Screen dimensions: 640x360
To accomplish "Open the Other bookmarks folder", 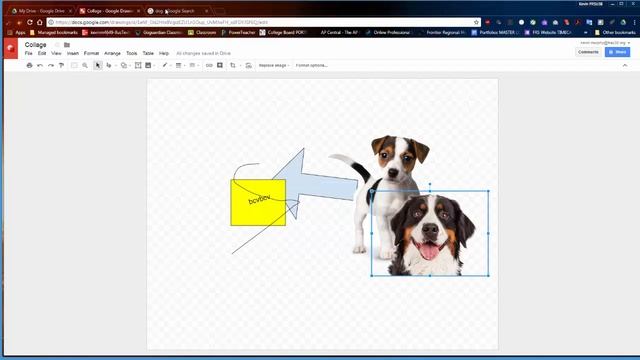I will click(x=615, y=32).
